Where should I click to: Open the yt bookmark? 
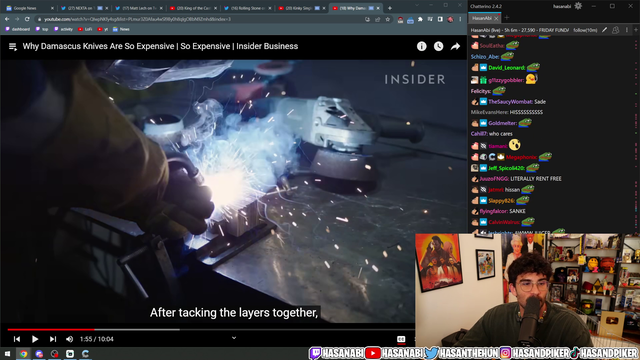(x=103, y=29)
